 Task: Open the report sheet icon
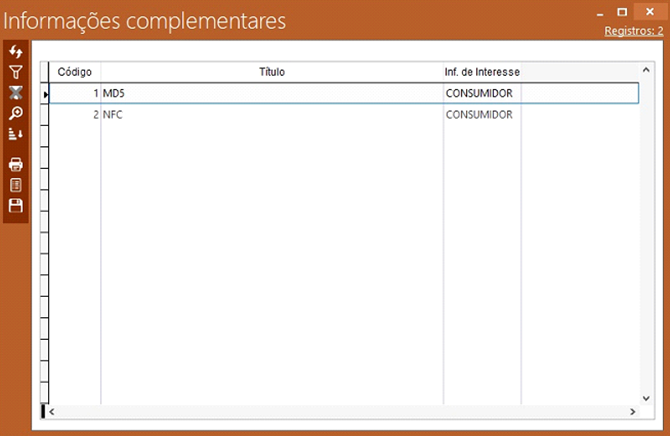pos(16,185)
